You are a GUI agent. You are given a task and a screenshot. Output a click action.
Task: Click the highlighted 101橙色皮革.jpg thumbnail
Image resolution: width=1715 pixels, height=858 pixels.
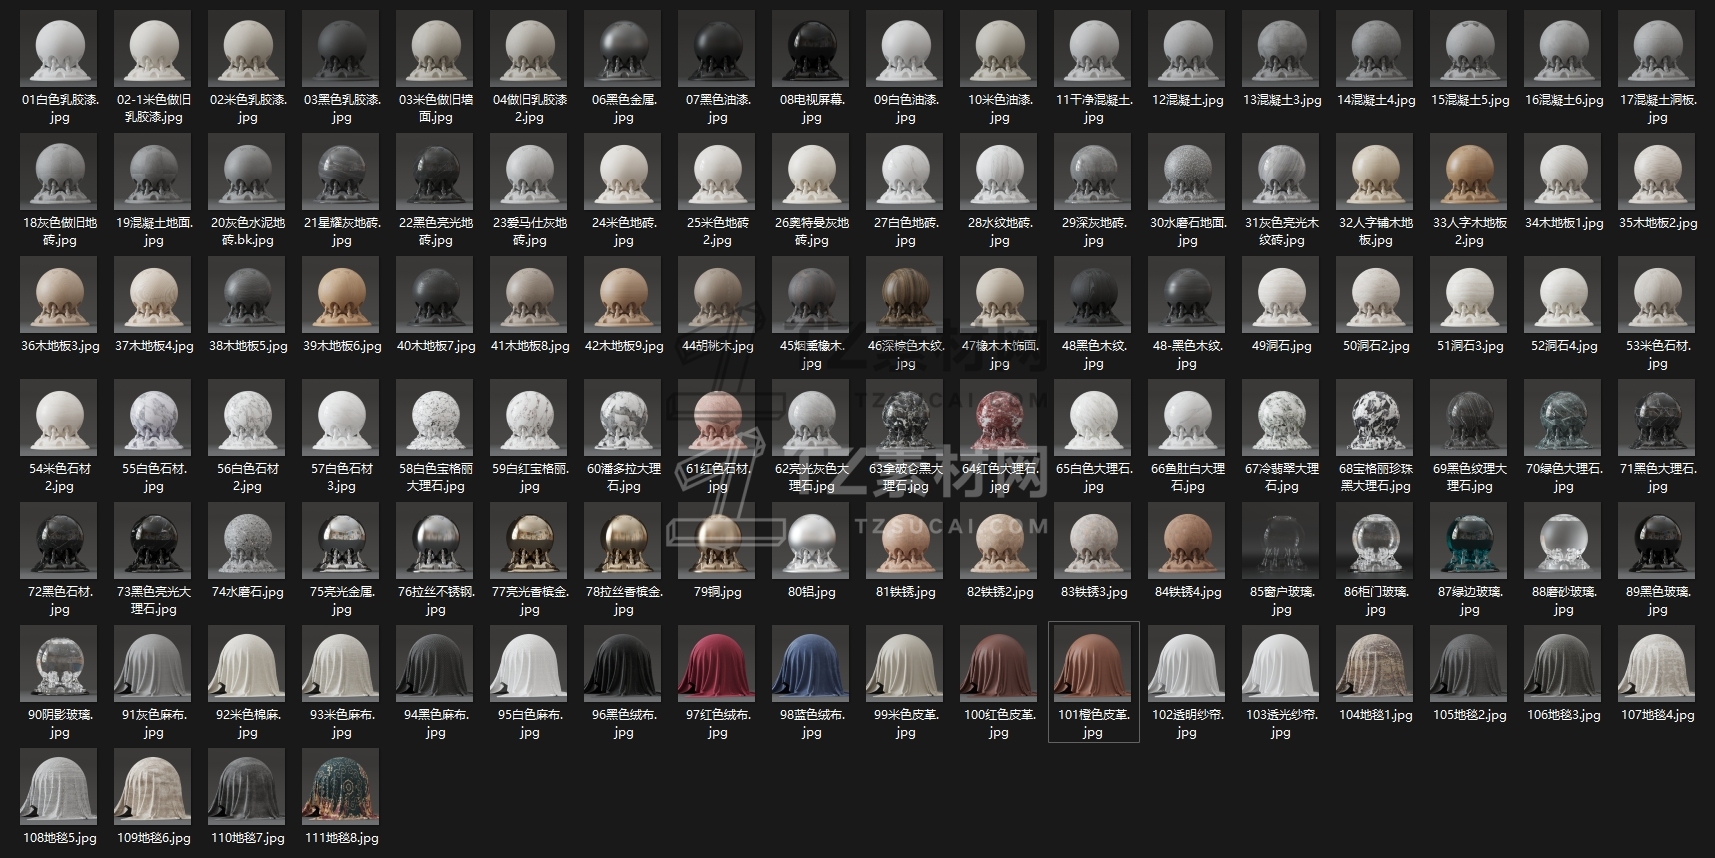pyautogui.click(x=1093, y=664)
